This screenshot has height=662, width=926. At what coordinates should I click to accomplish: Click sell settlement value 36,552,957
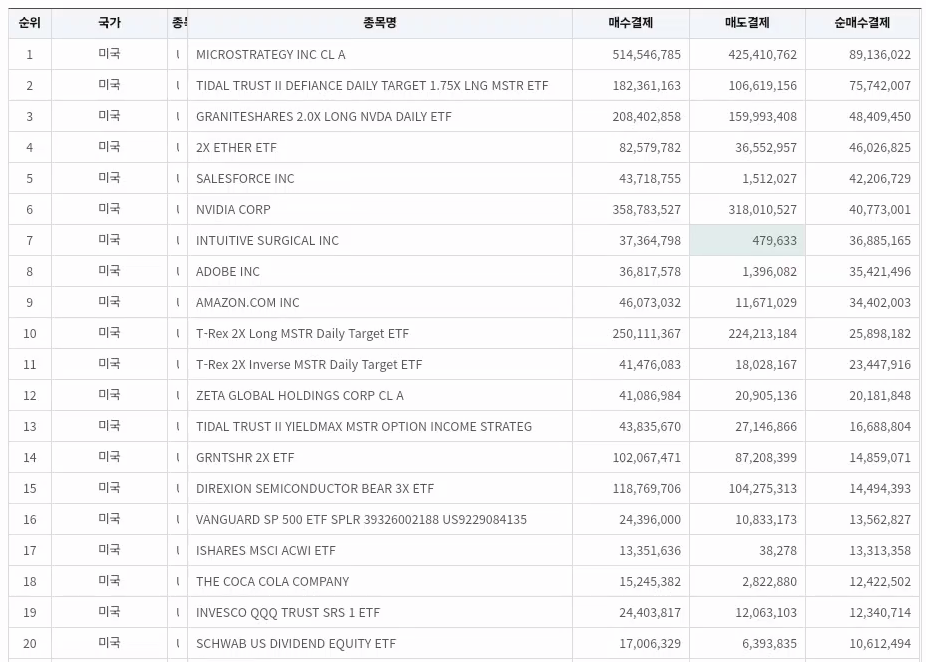766,148
